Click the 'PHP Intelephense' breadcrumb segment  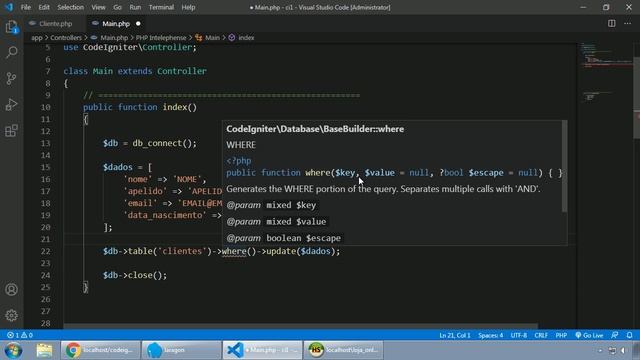[x=161, y=38]
